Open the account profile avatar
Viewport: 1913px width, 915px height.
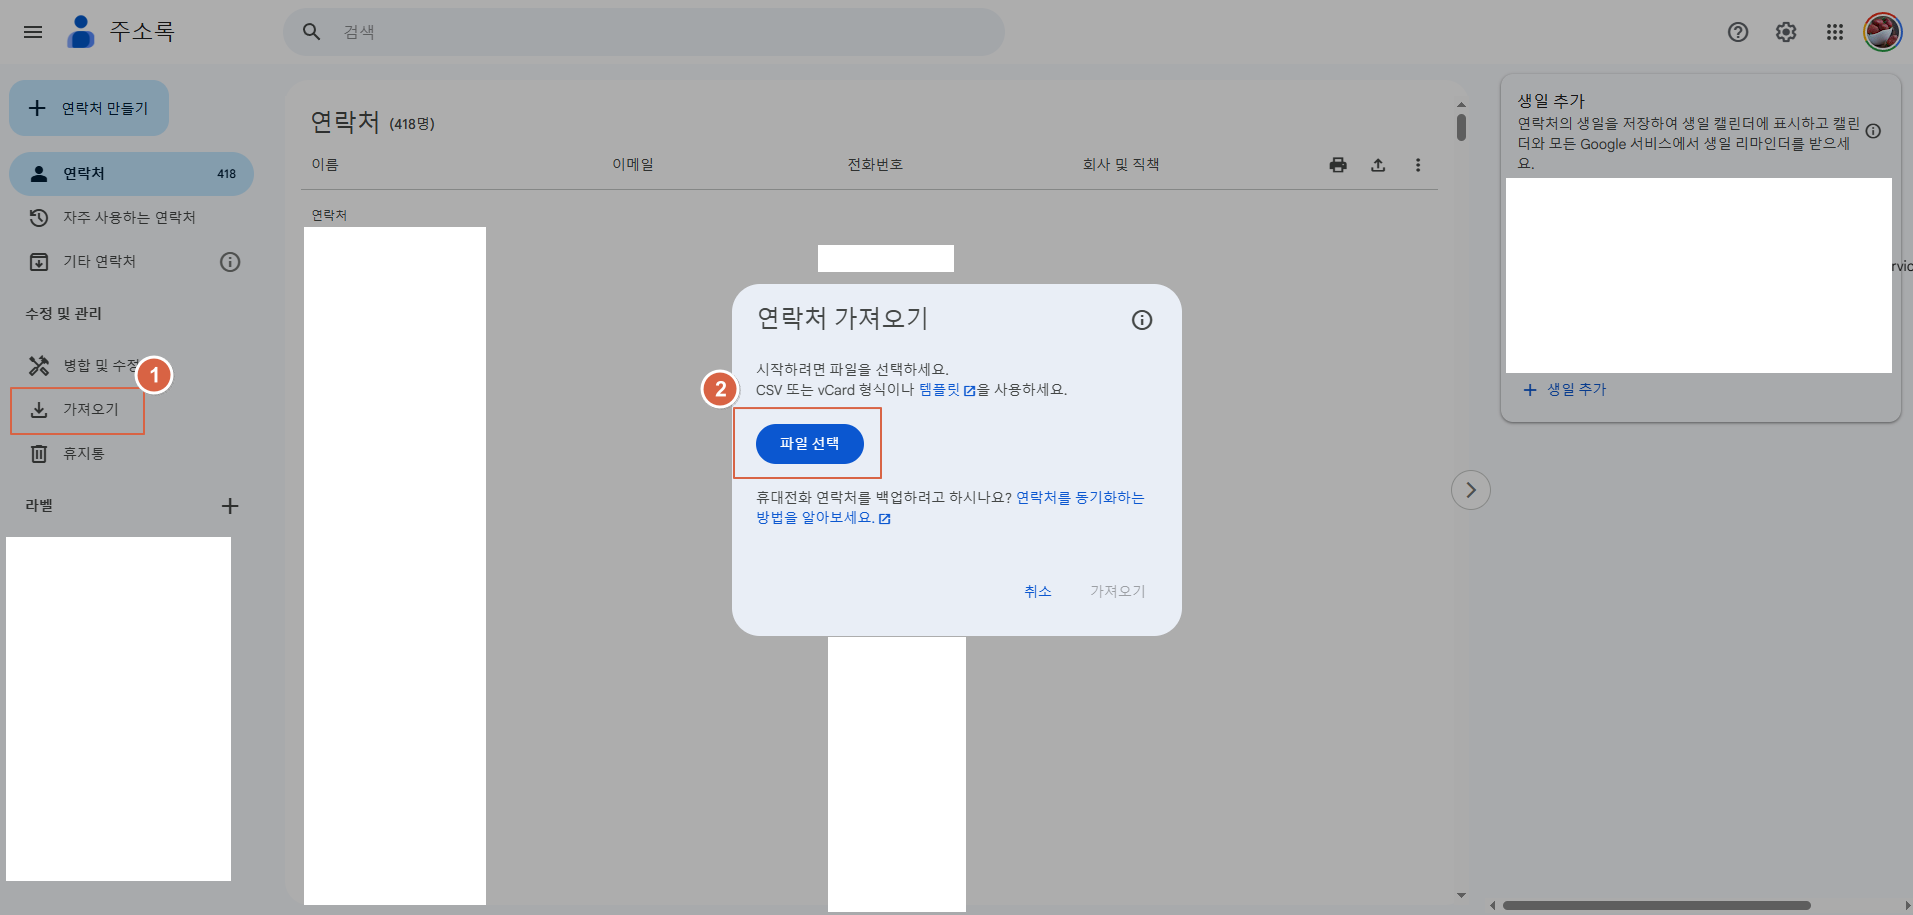tap(1883, 32)
